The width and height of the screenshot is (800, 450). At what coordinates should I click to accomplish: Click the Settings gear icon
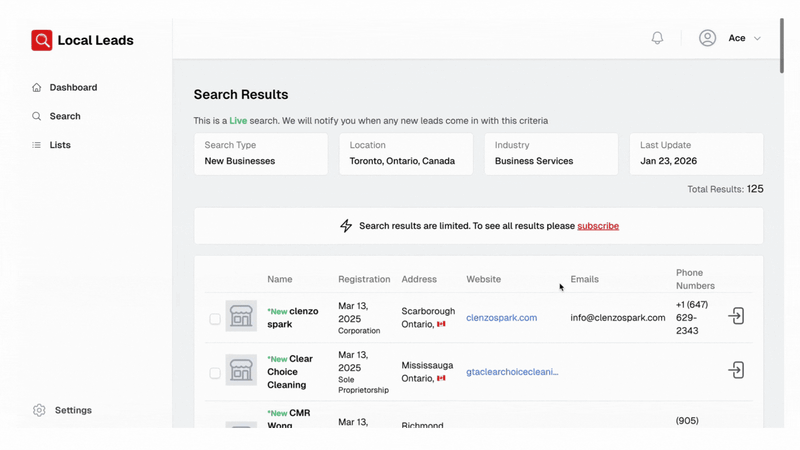[x=39, y=410]
